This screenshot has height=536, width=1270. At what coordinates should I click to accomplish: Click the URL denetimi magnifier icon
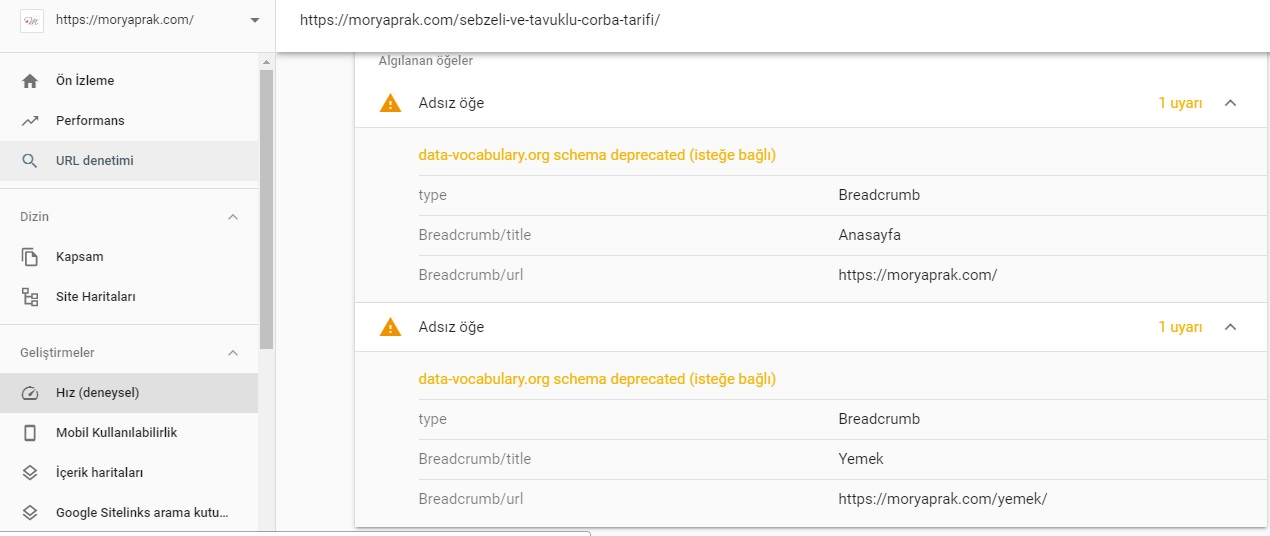point(30,161)
